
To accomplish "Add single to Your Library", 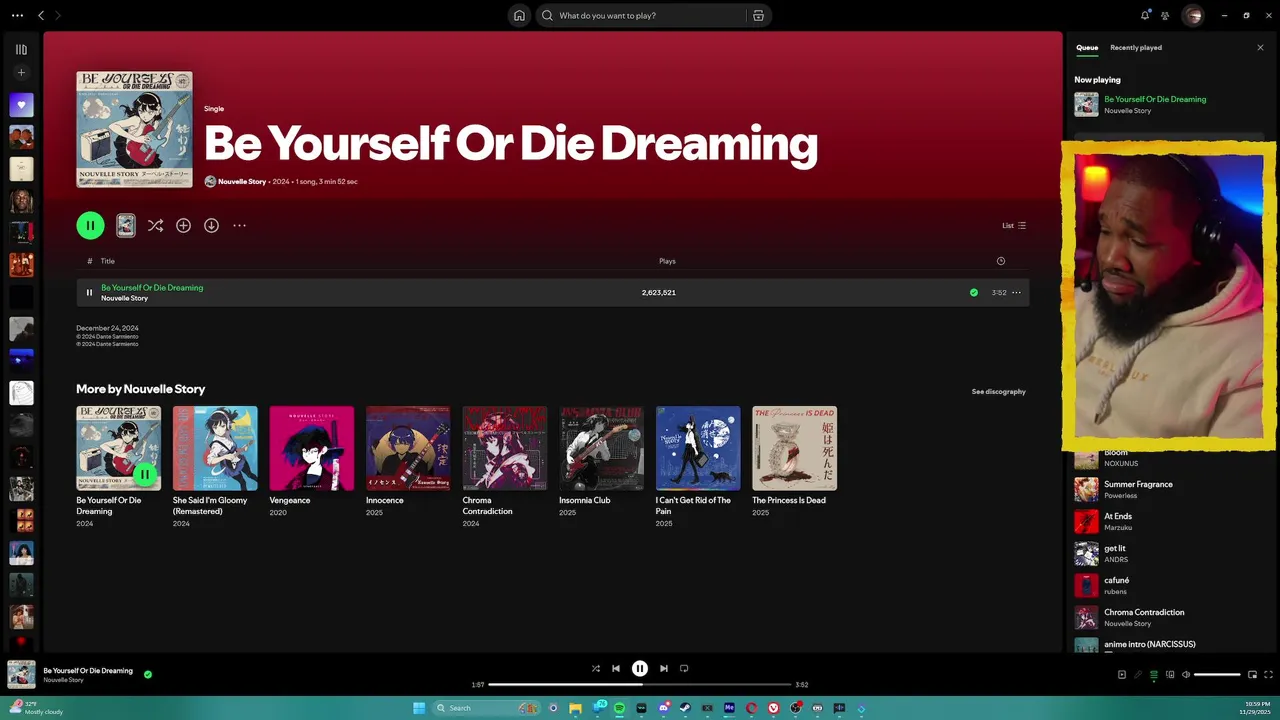I will pos(183,225).
